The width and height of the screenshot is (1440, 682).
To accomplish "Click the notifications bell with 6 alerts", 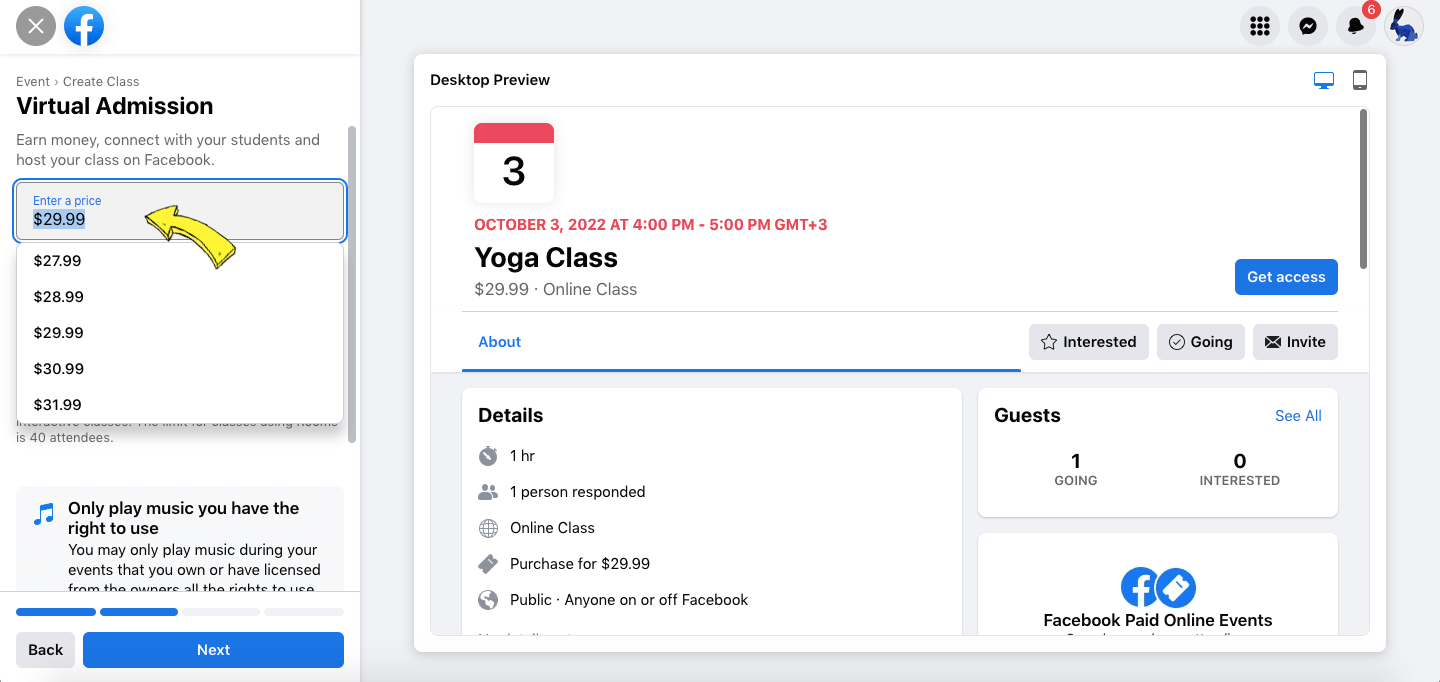I will pos(1355,26).
